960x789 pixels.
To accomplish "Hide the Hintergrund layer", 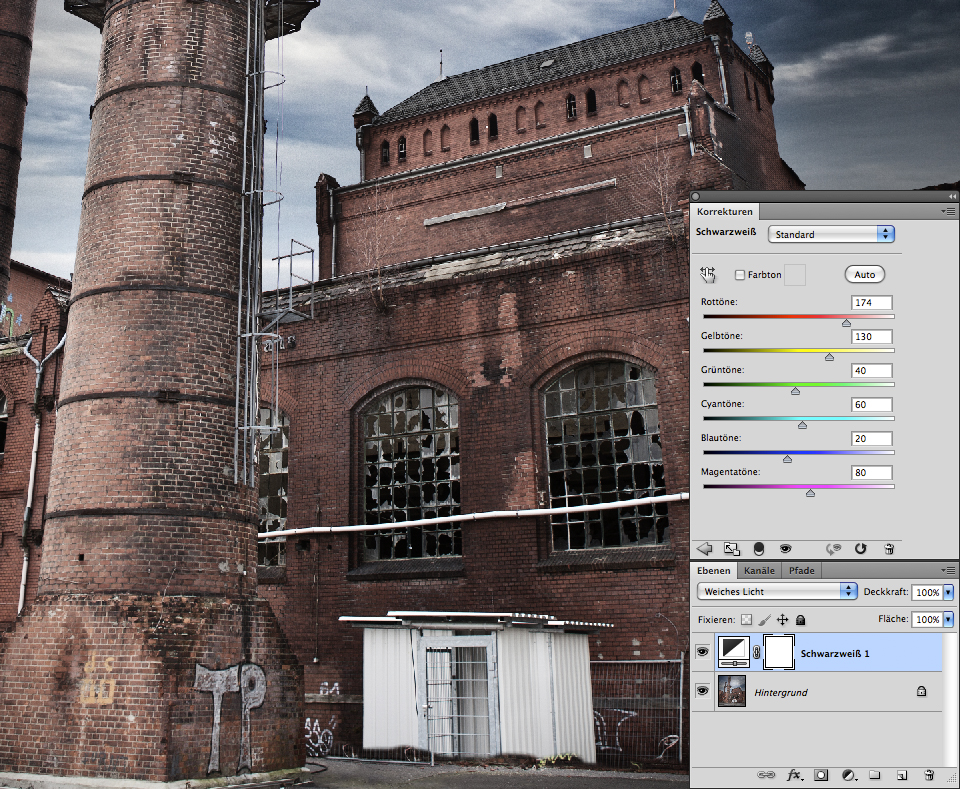I will tap(703, 691).
